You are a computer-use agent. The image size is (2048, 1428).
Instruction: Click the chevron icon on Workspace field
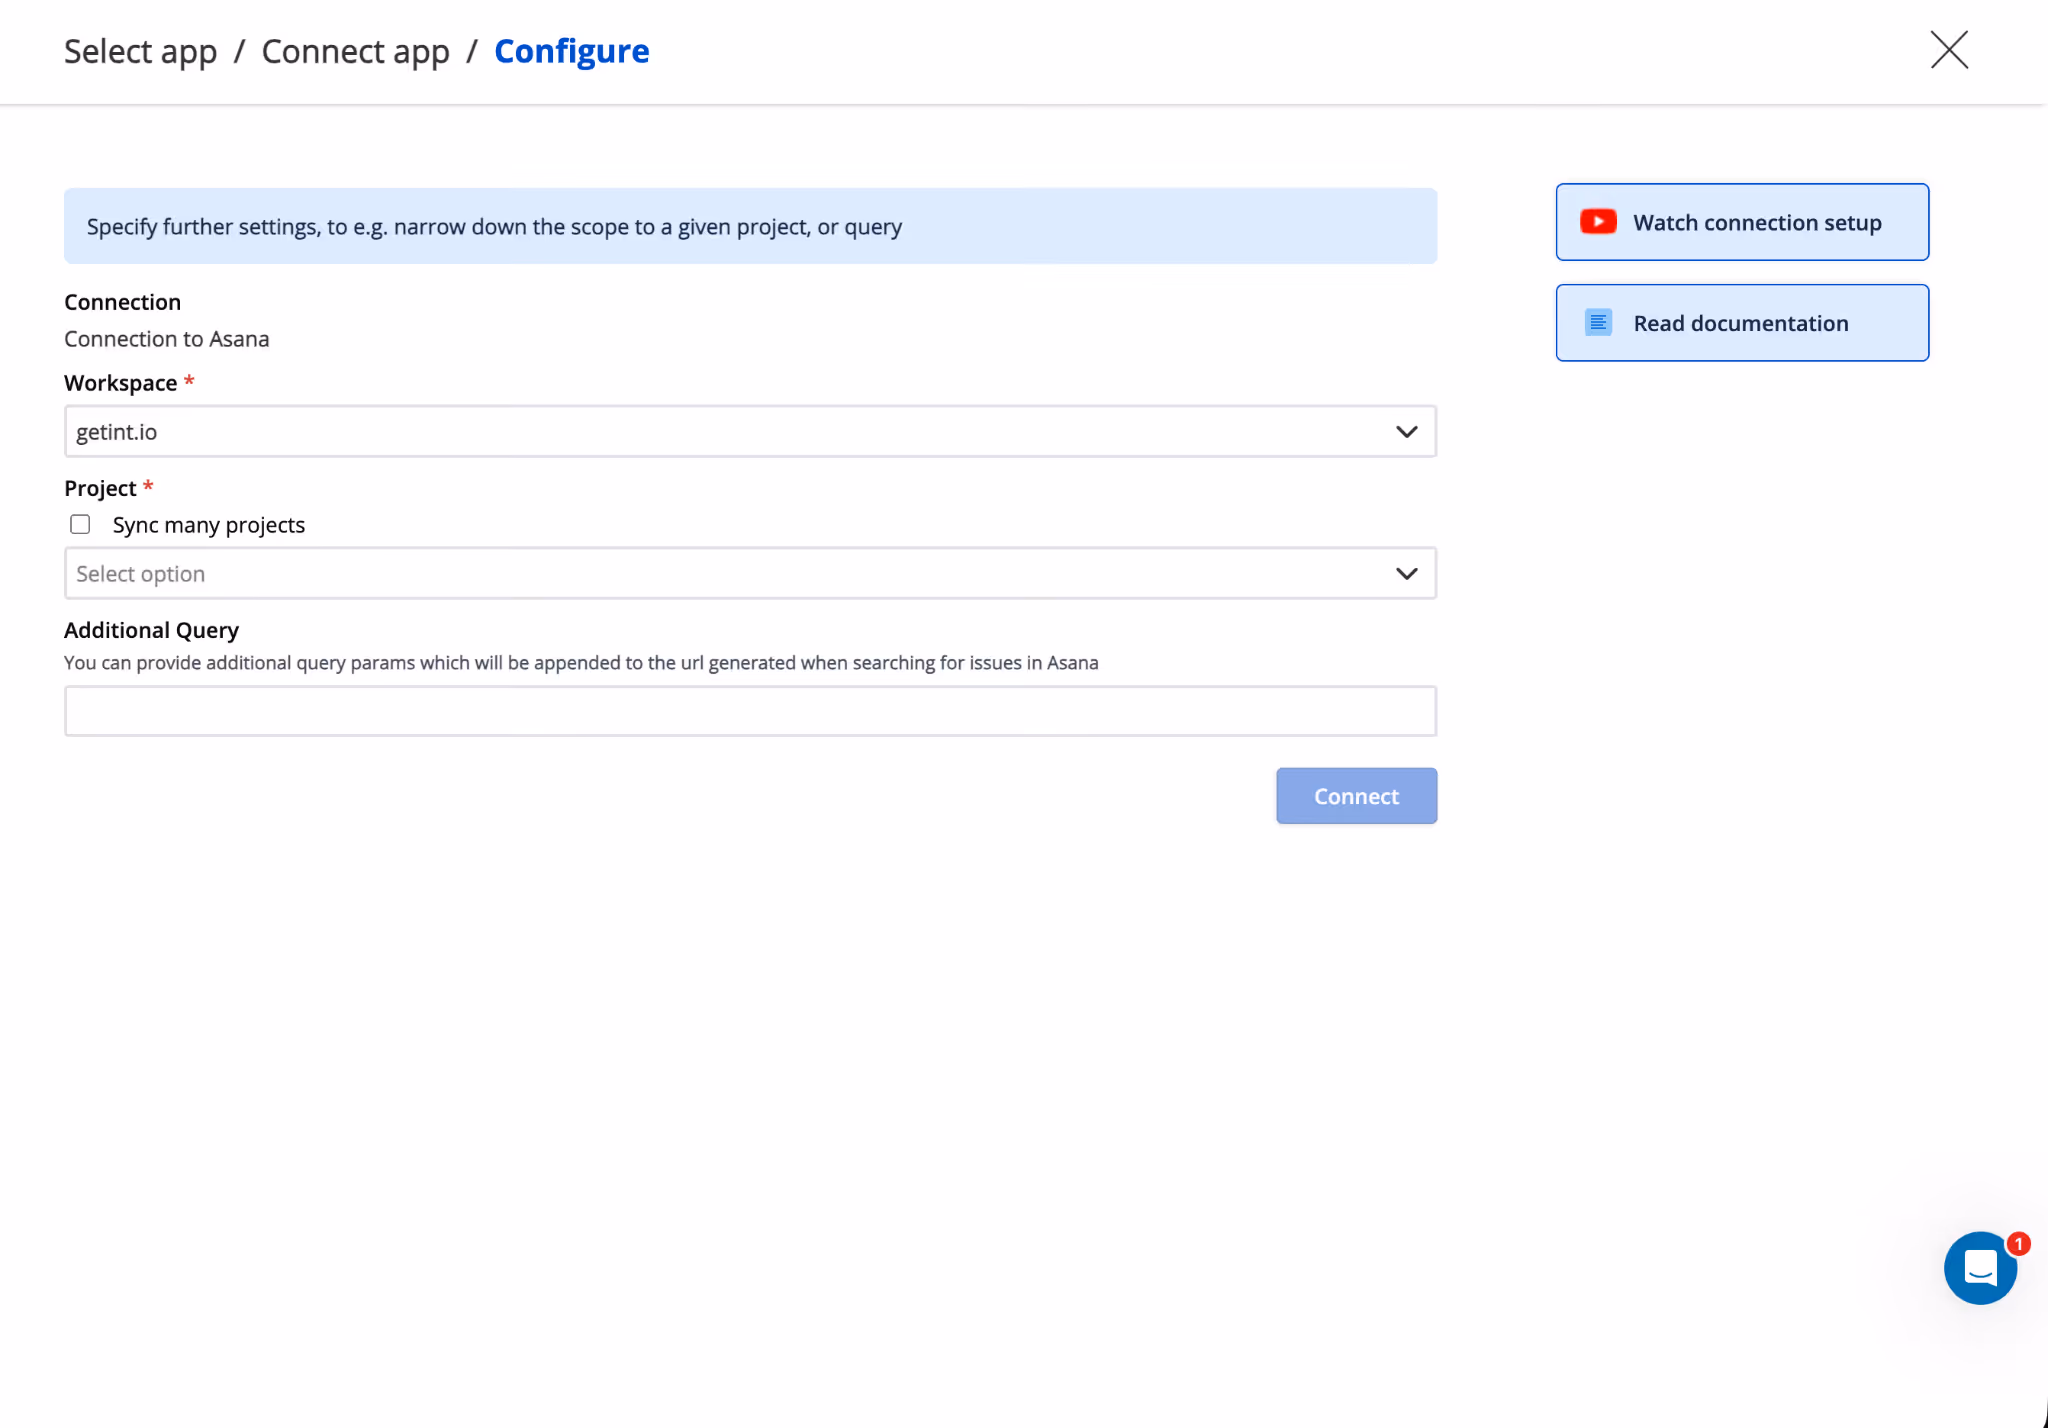point(1406,431)
